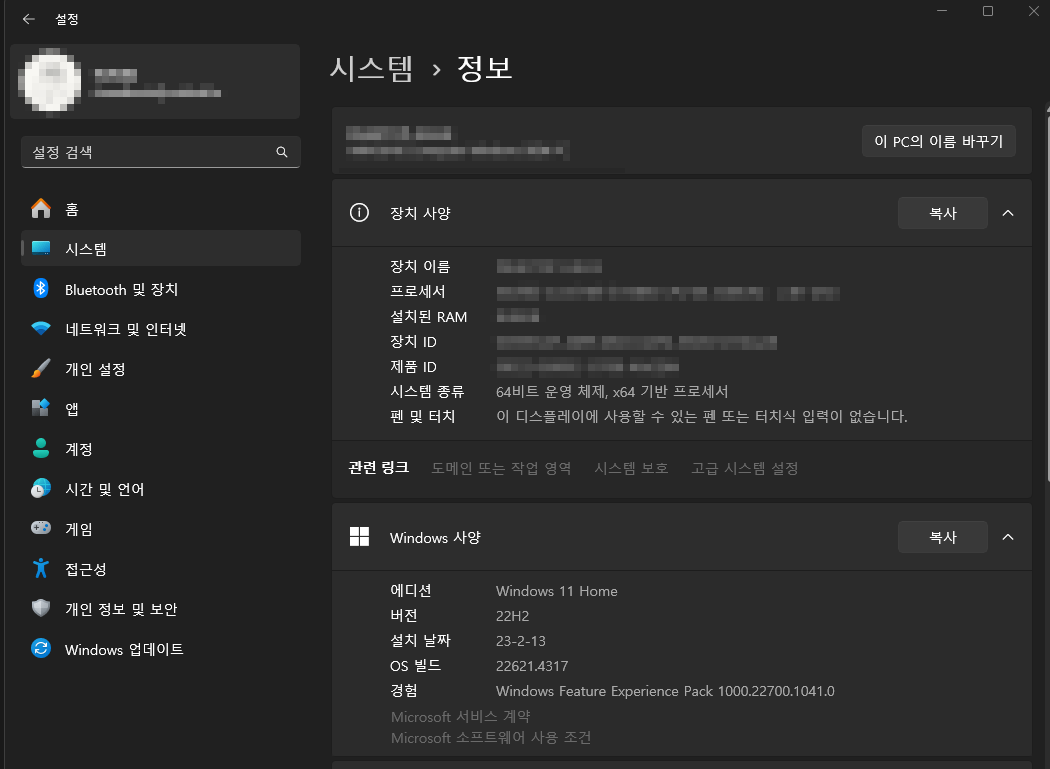Open Microsoft 소프트웨어 사용 조건 link
The image size is (1050, 769).
[x=491, y=738]
